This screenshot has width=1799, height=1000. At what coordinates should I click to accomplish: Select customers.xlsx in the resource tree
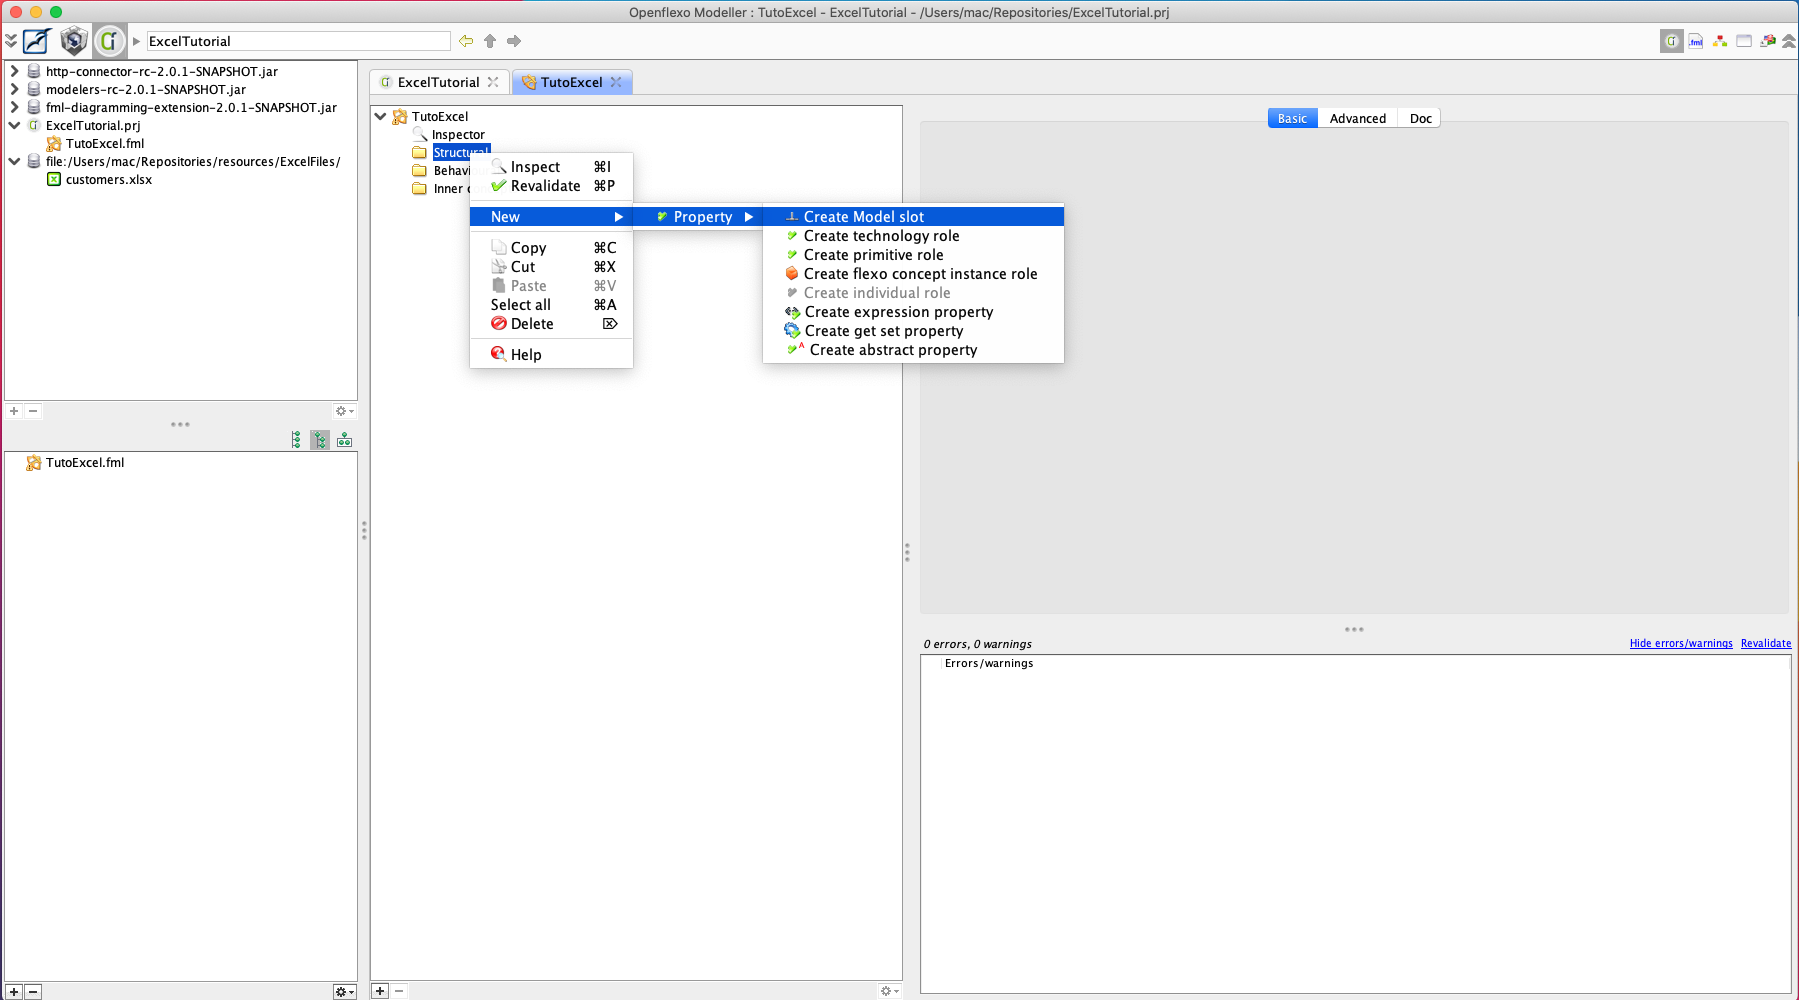click(108, 180)
